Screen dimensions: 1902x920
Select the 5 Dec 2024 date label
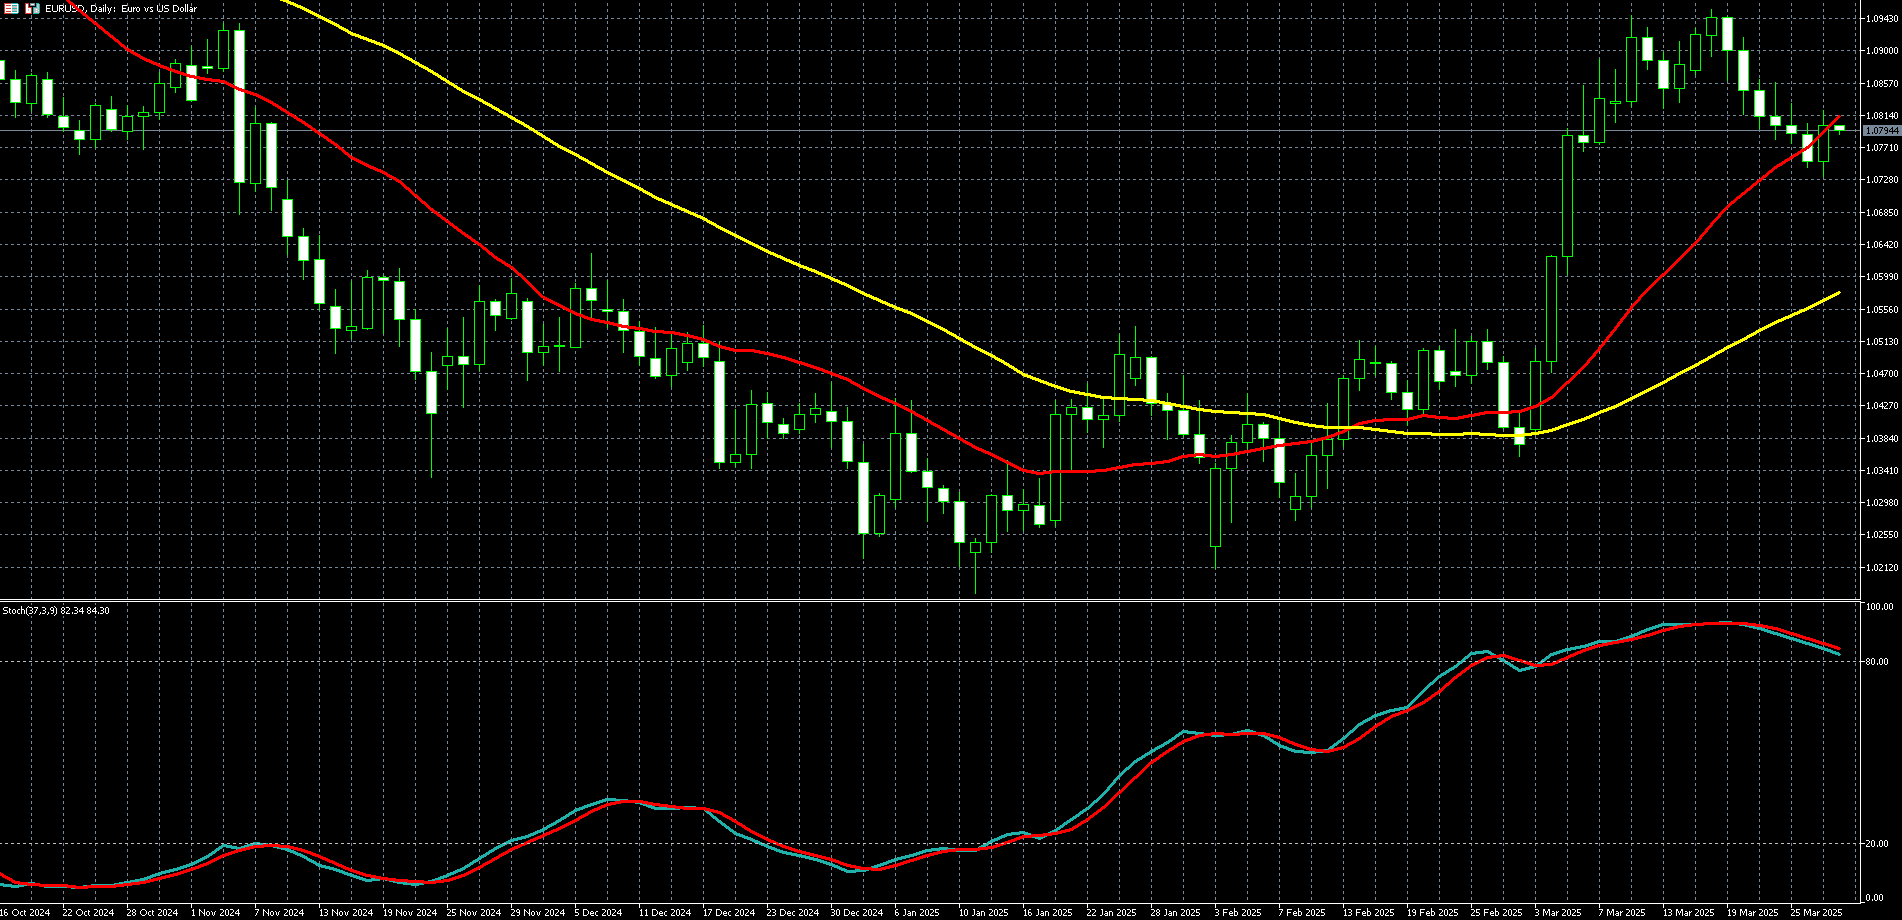click(x=600, y=912)
